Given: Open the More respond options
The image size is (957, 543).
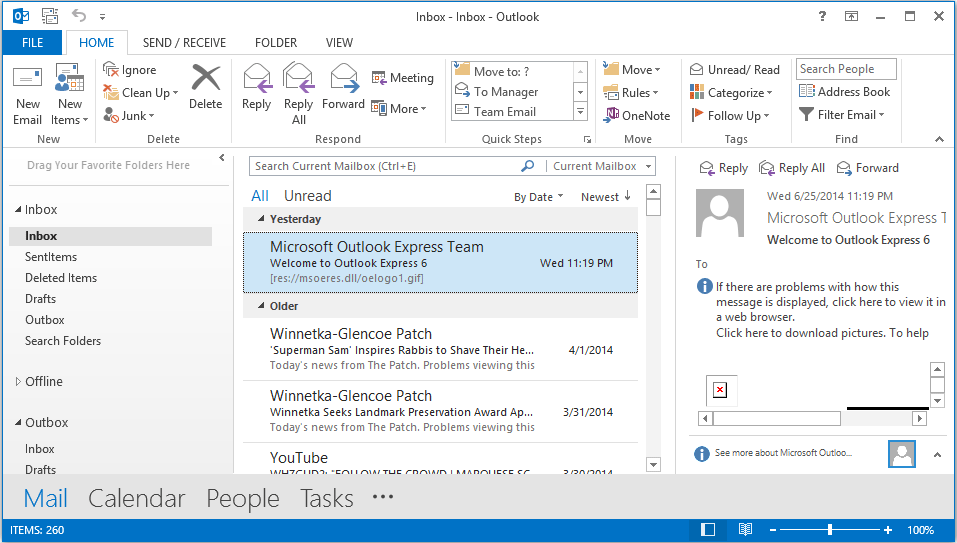Looking at the screenshot, I should click(x=399, y=109).
